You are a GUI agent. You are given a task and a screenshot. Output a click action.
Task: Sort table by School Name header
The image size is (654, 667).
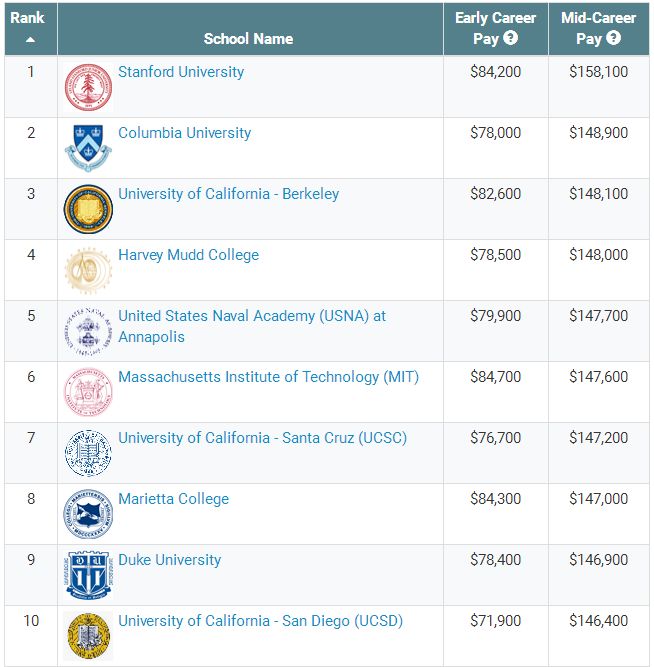click(x=248, y=39)
